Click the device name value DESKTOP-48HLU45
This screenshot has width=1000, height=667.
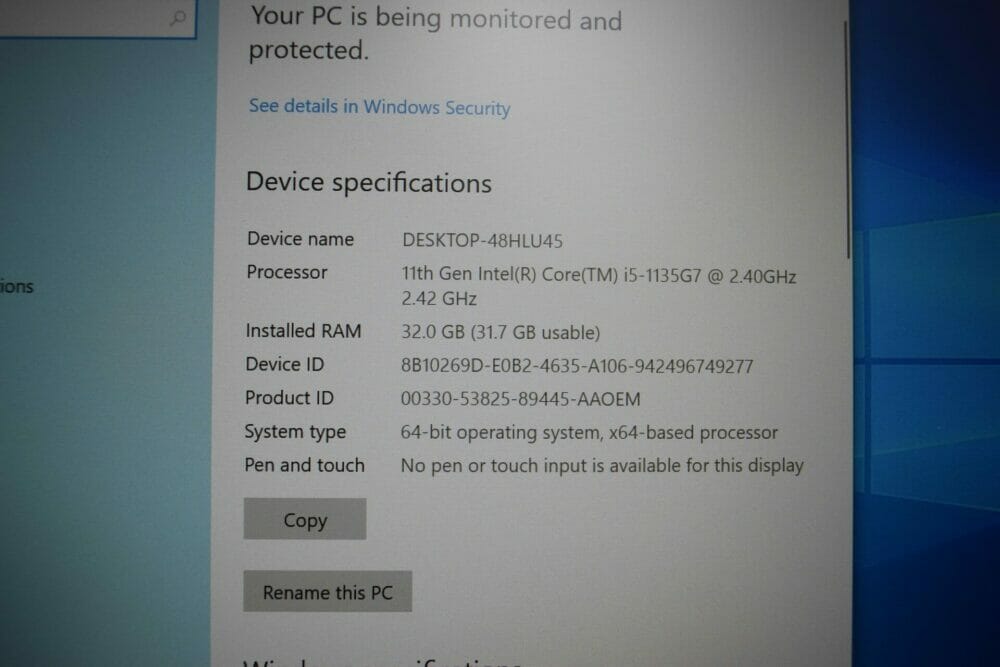(x=482, y=240)
